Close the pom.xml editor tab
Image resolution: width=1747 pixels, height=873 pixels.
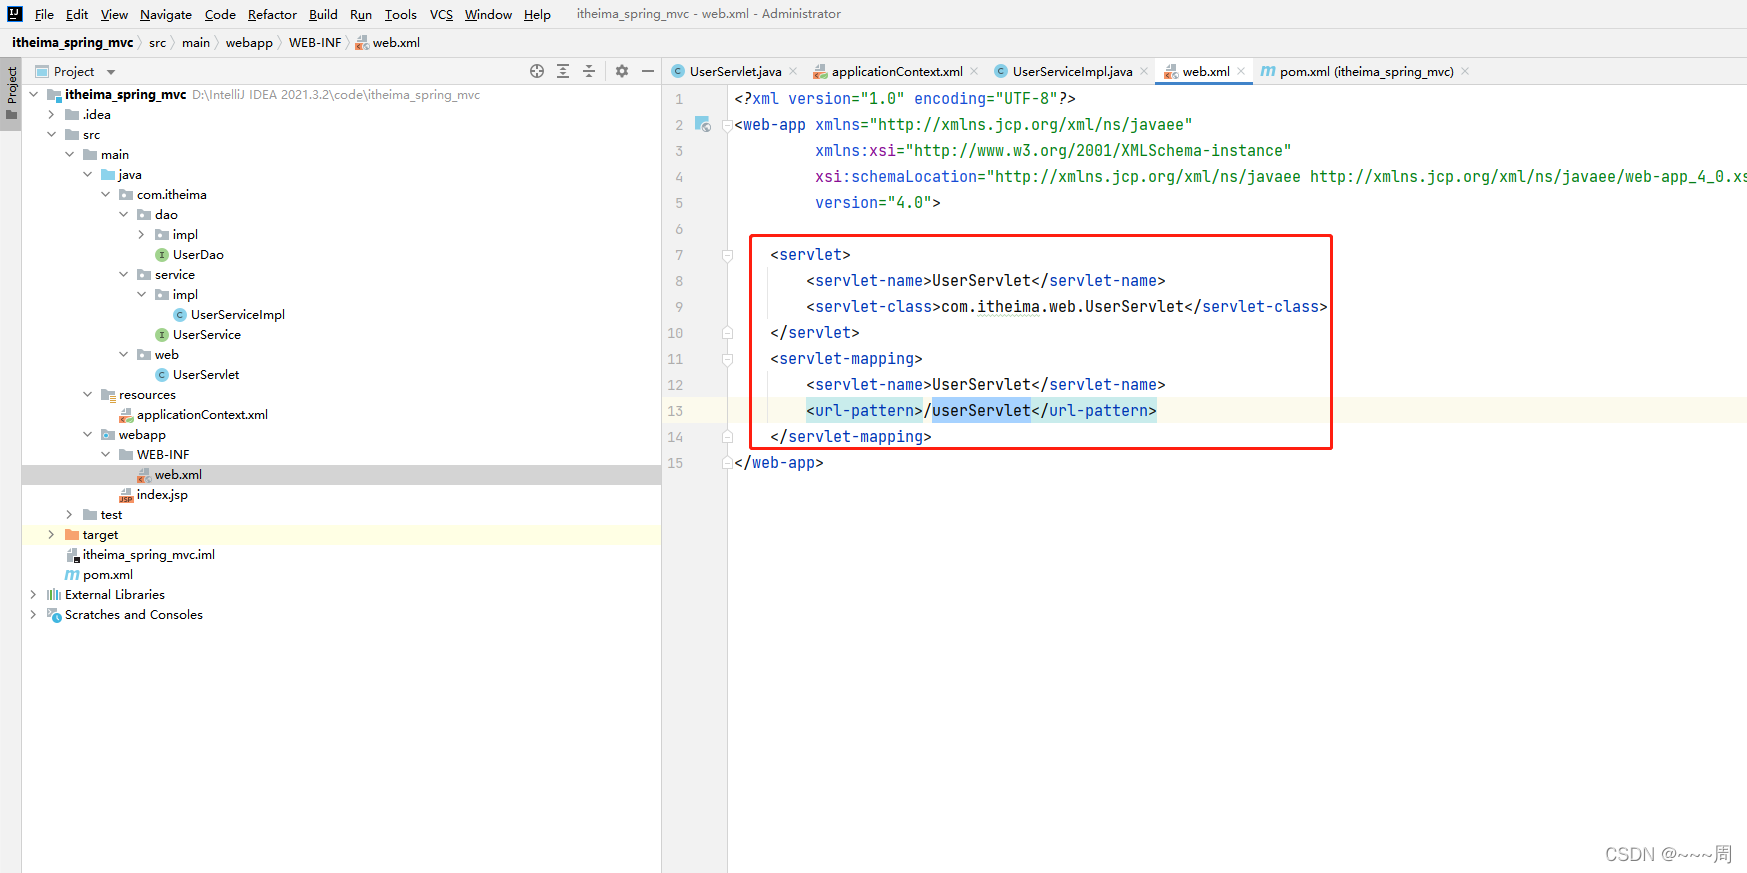pos(1465,71)
